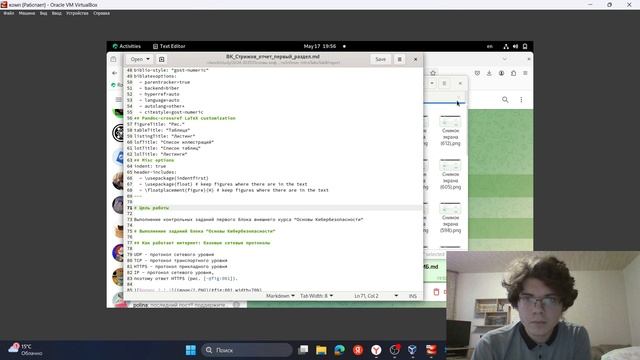Open VirtualBox from the taskbar
The height and width of the screenshot is (360, 640).
(413, 350)
